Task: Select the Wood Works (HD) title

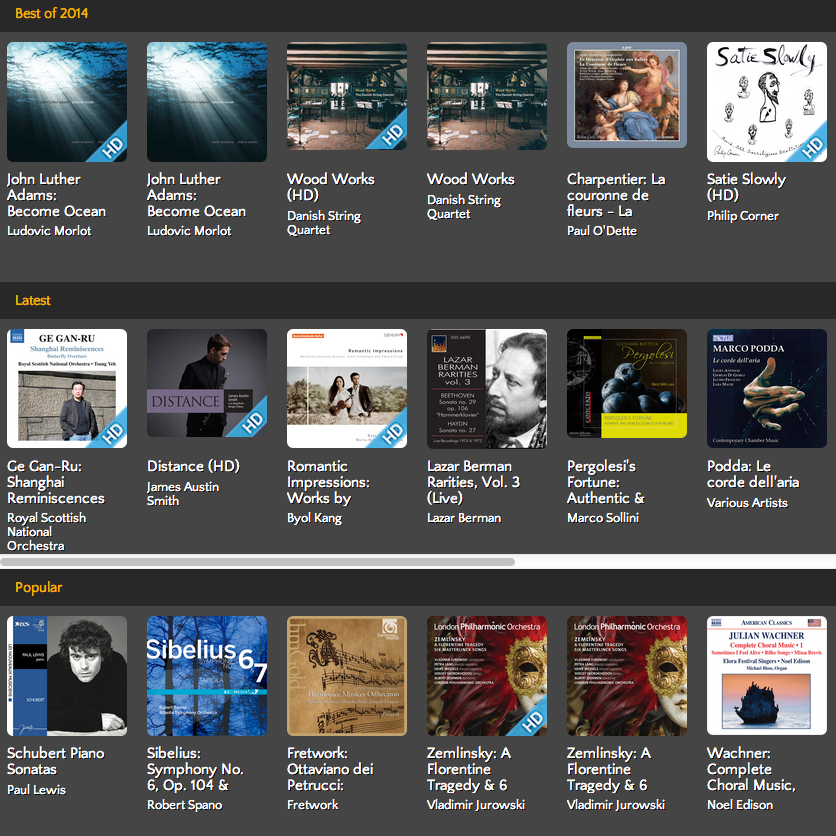Action: [x=331, y=187]
